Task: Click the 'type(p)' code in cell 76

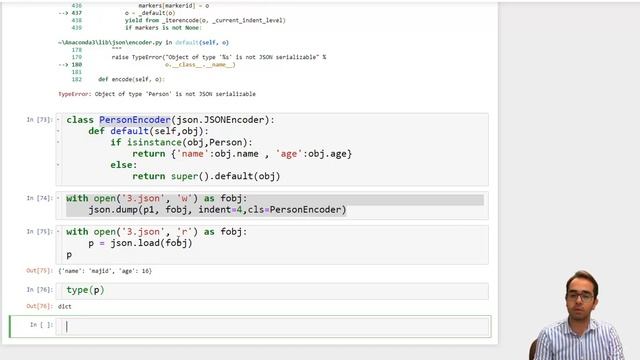Action: coord(85,290)
